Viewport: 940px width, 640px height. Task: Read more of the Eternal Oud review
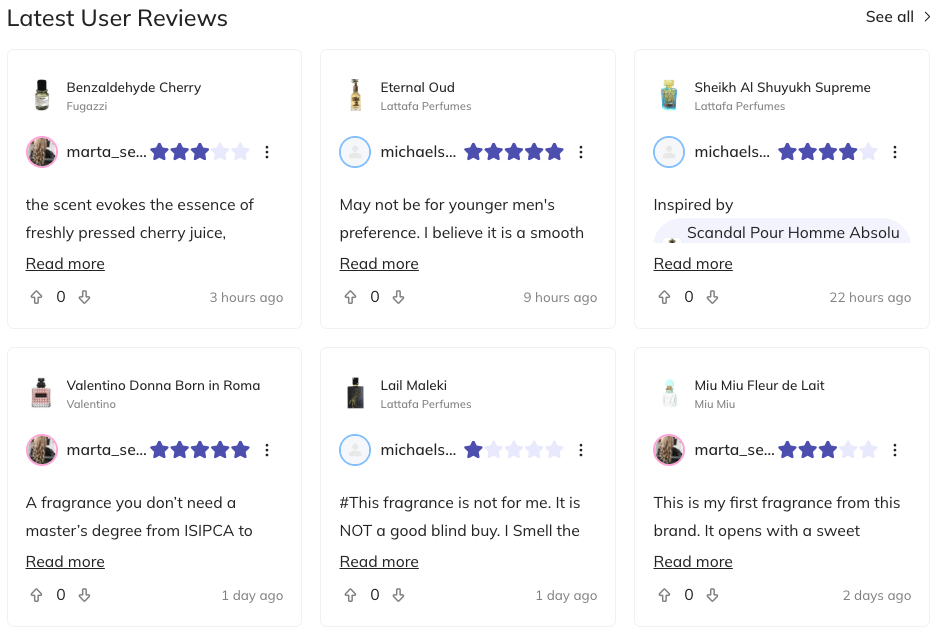[x=379, y=264]
